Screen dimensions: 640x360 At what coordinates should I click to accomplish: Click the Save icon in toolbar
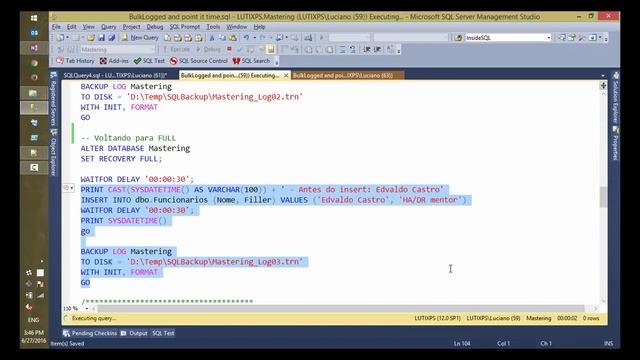coord(101,38)
